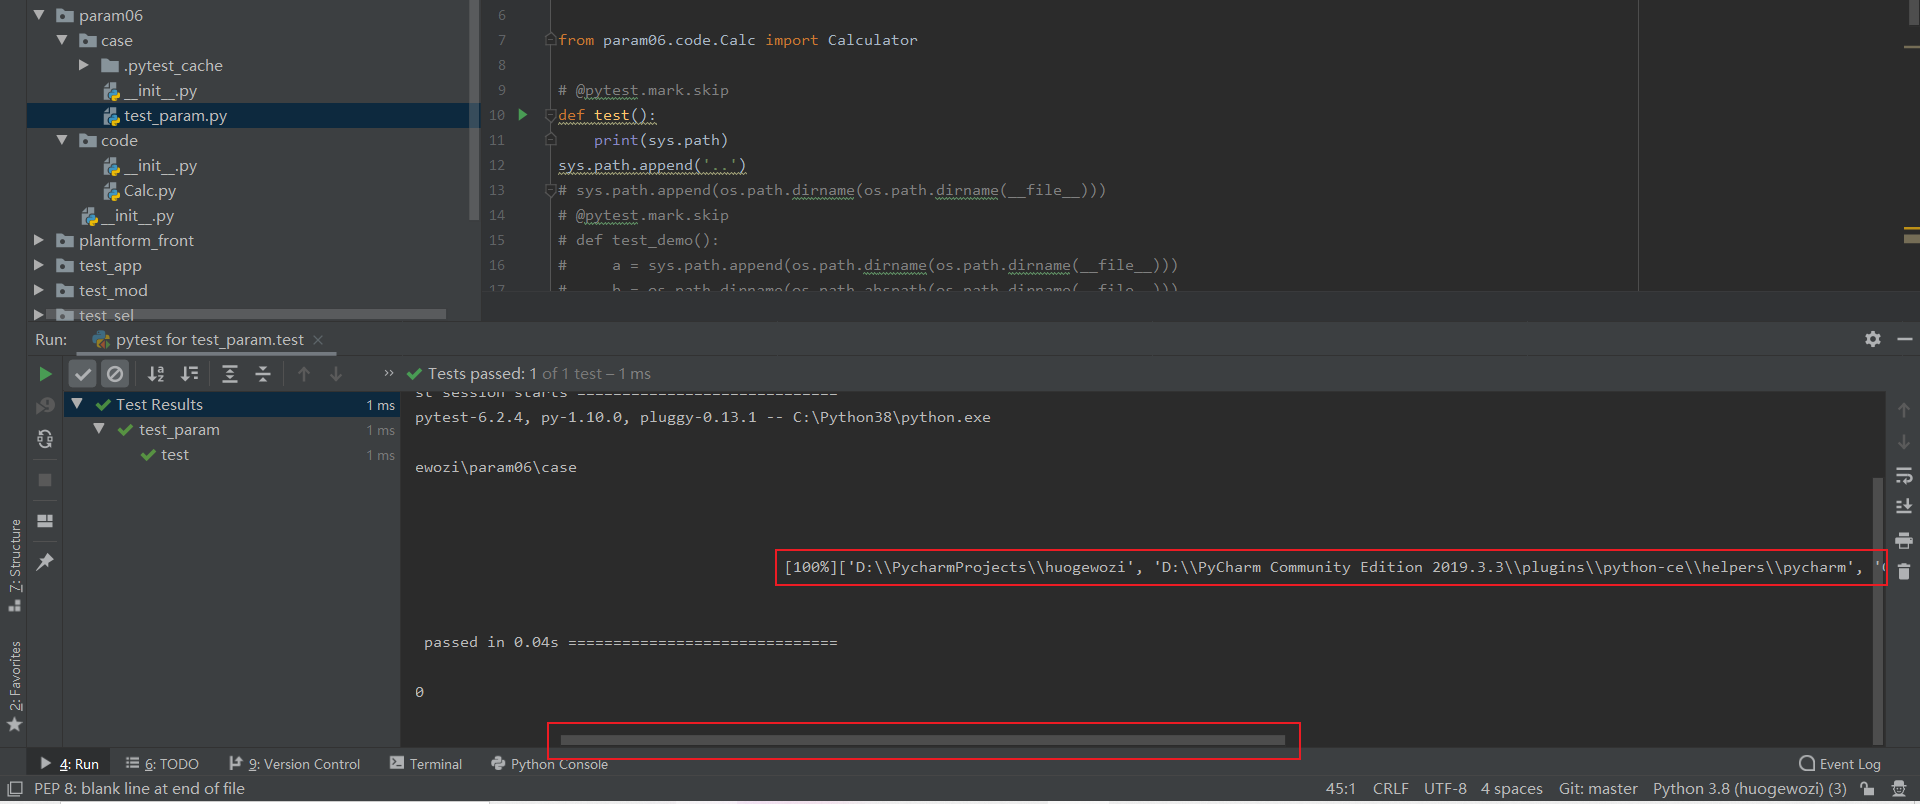Viewport: 1920px width, 804px height.
Task: Open the Python Console tool window
Action: 549,764
